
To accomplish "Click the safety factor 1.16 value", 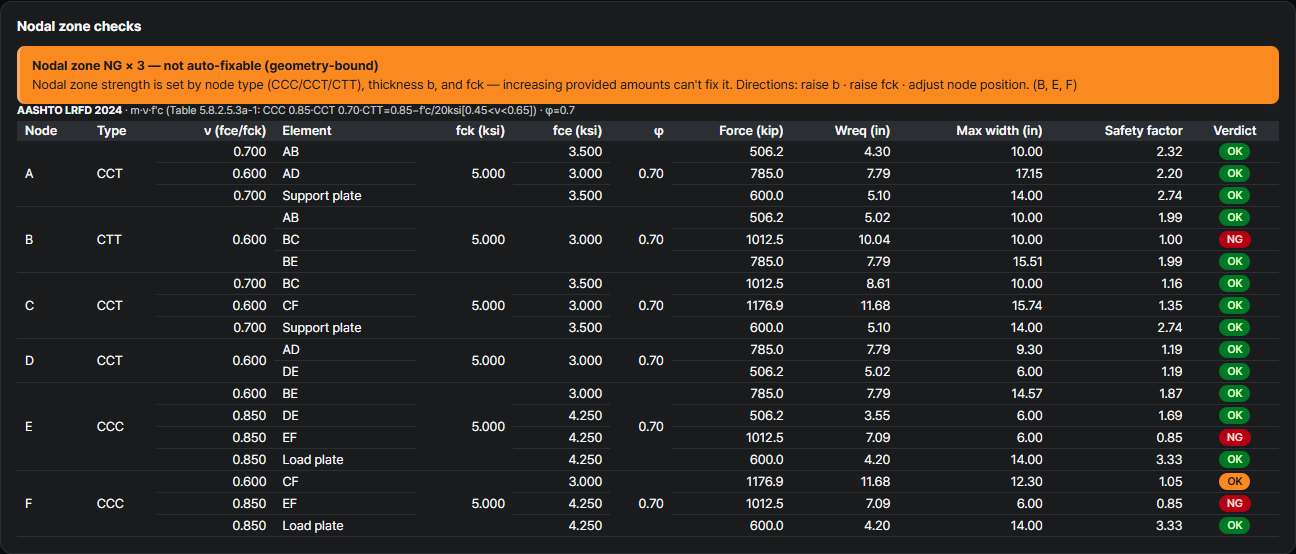I will 1170,284.
